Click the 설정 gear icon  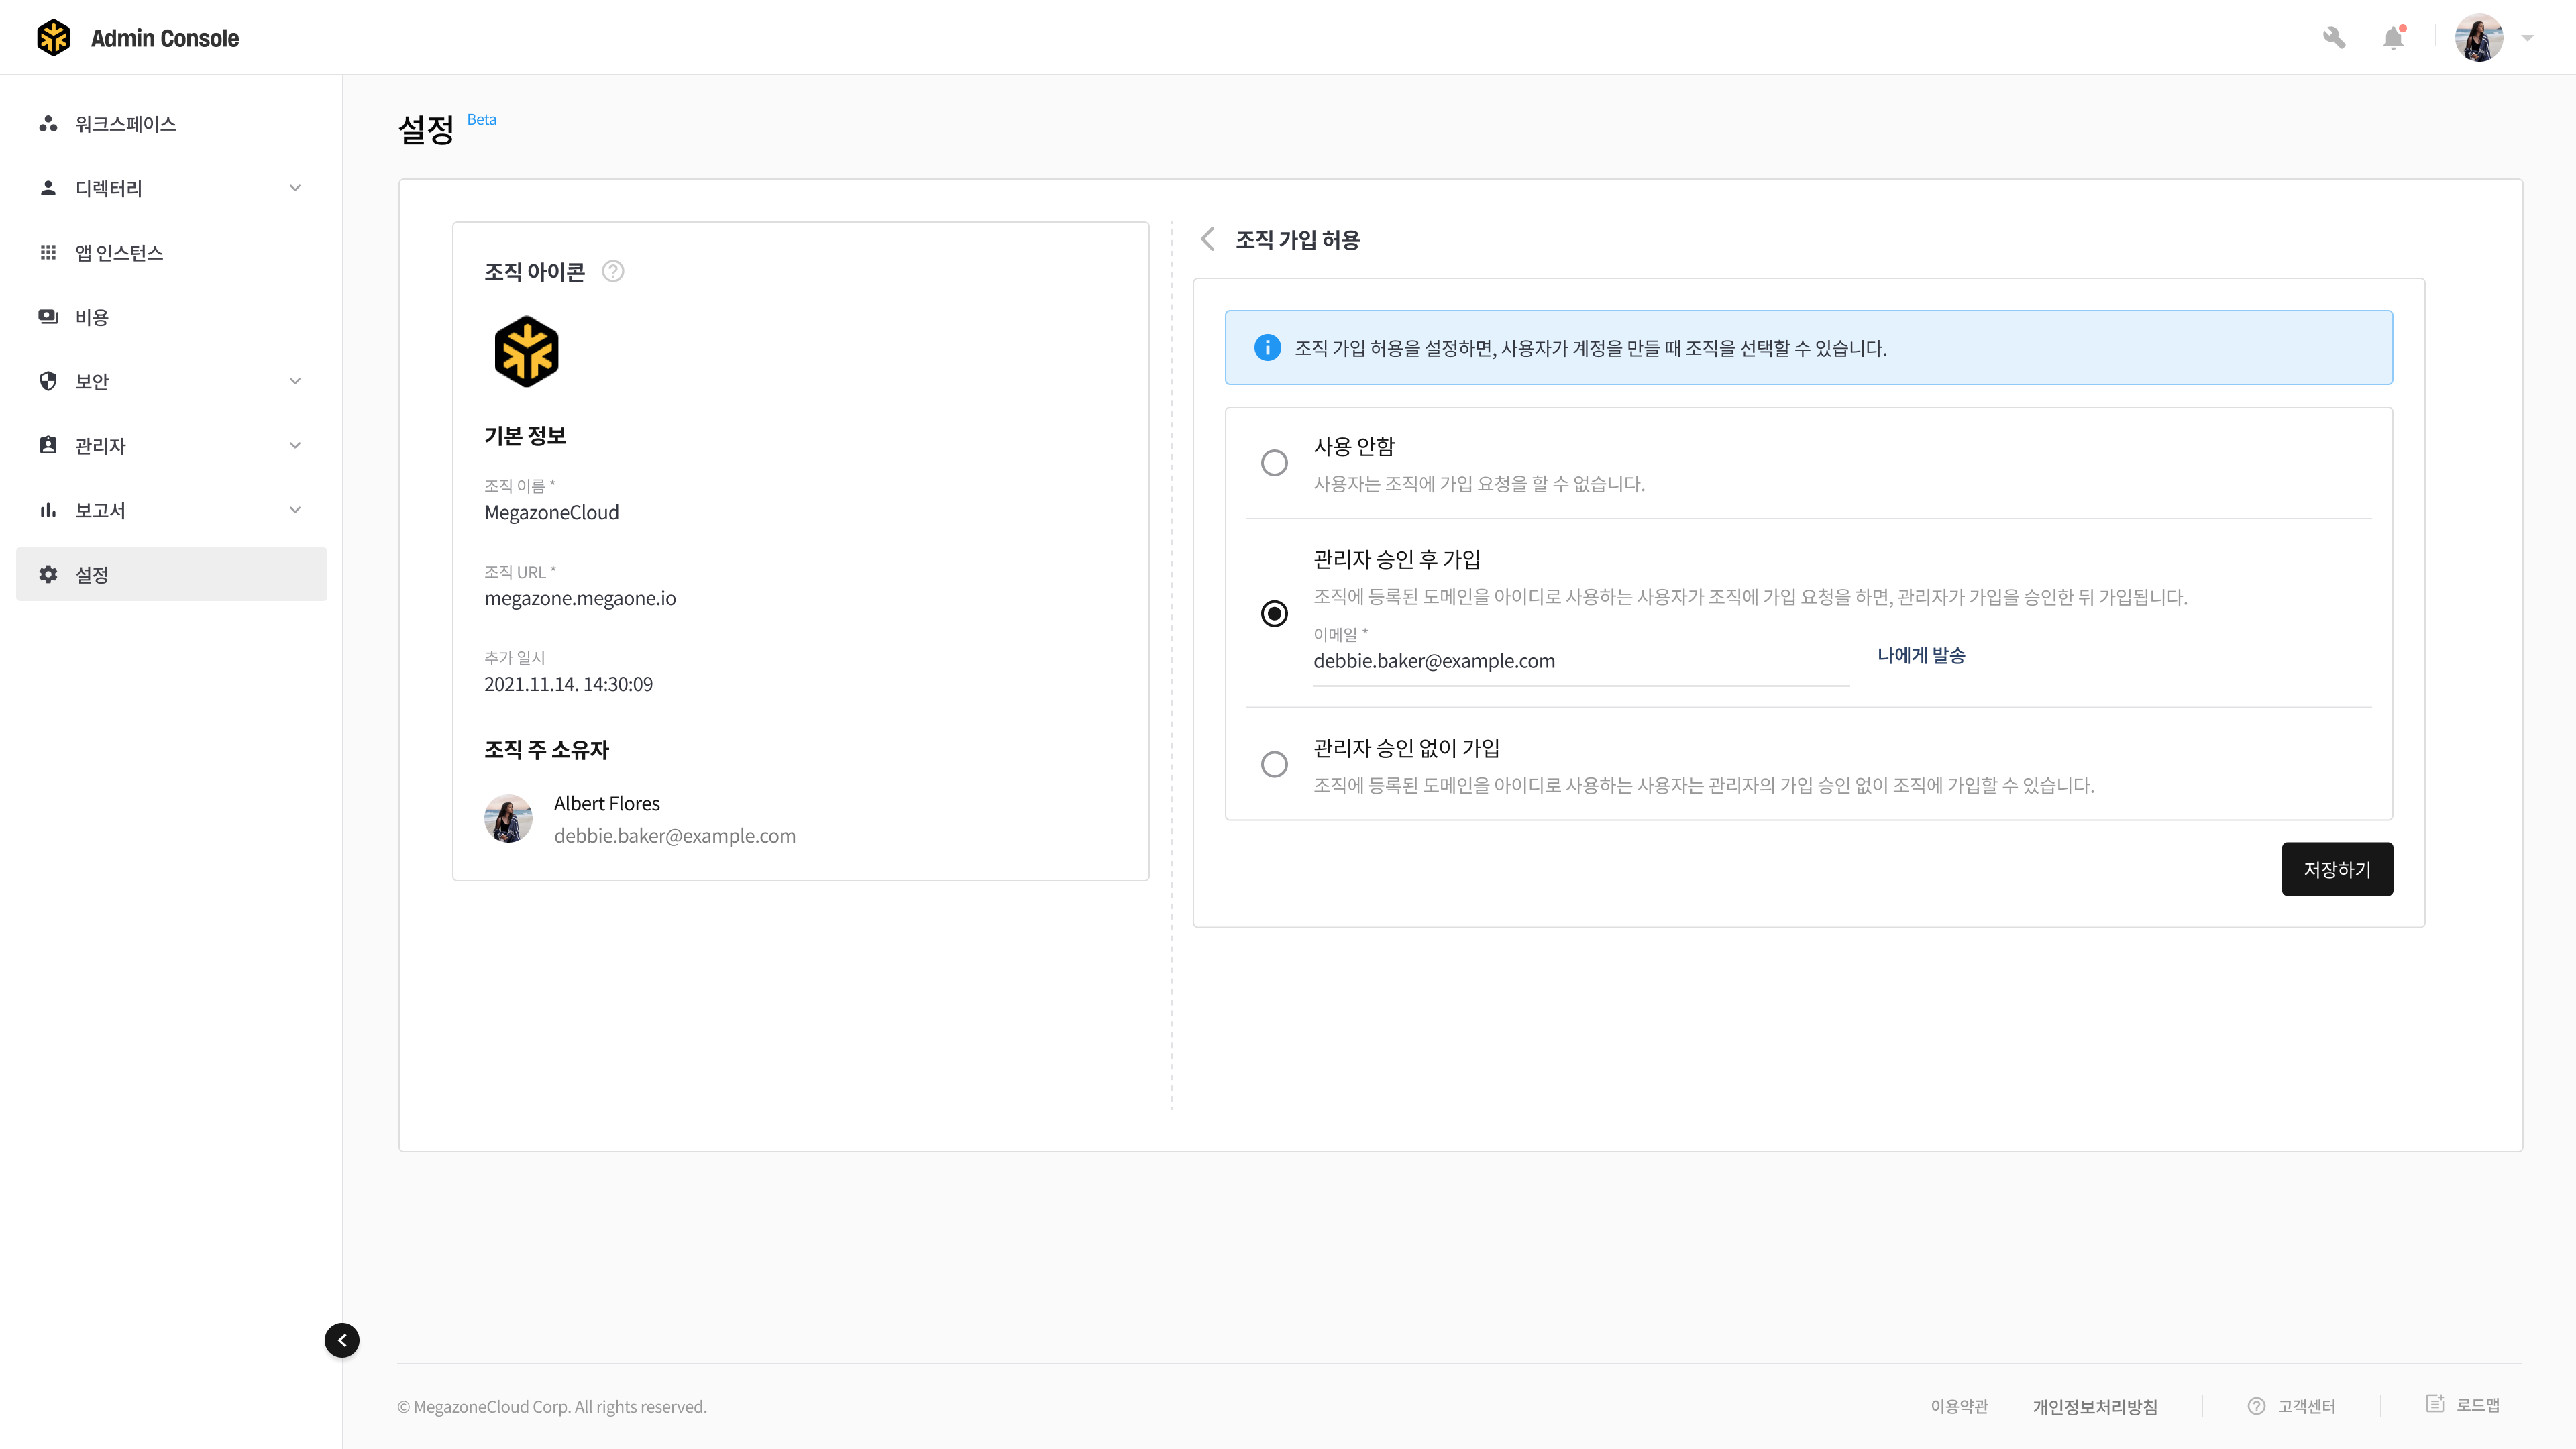coord(48,574)
